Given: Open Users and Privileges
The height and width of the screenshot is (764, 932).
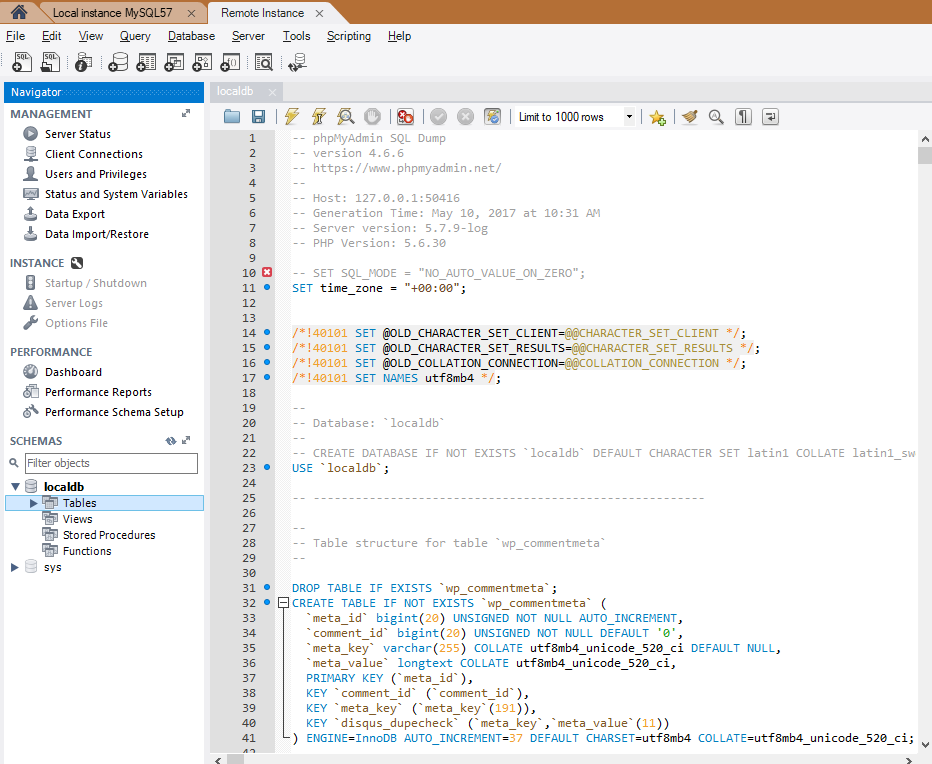Looking at the screenshot, I should click(96, 174).
